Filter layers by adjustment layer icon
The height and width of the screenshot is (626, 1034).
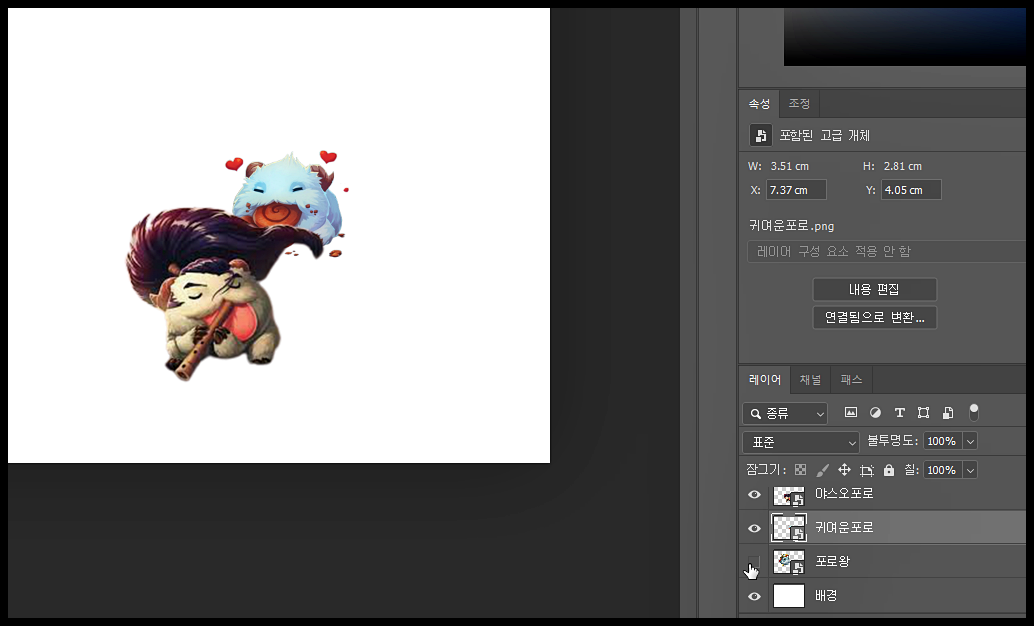click(x=875, y=413)
